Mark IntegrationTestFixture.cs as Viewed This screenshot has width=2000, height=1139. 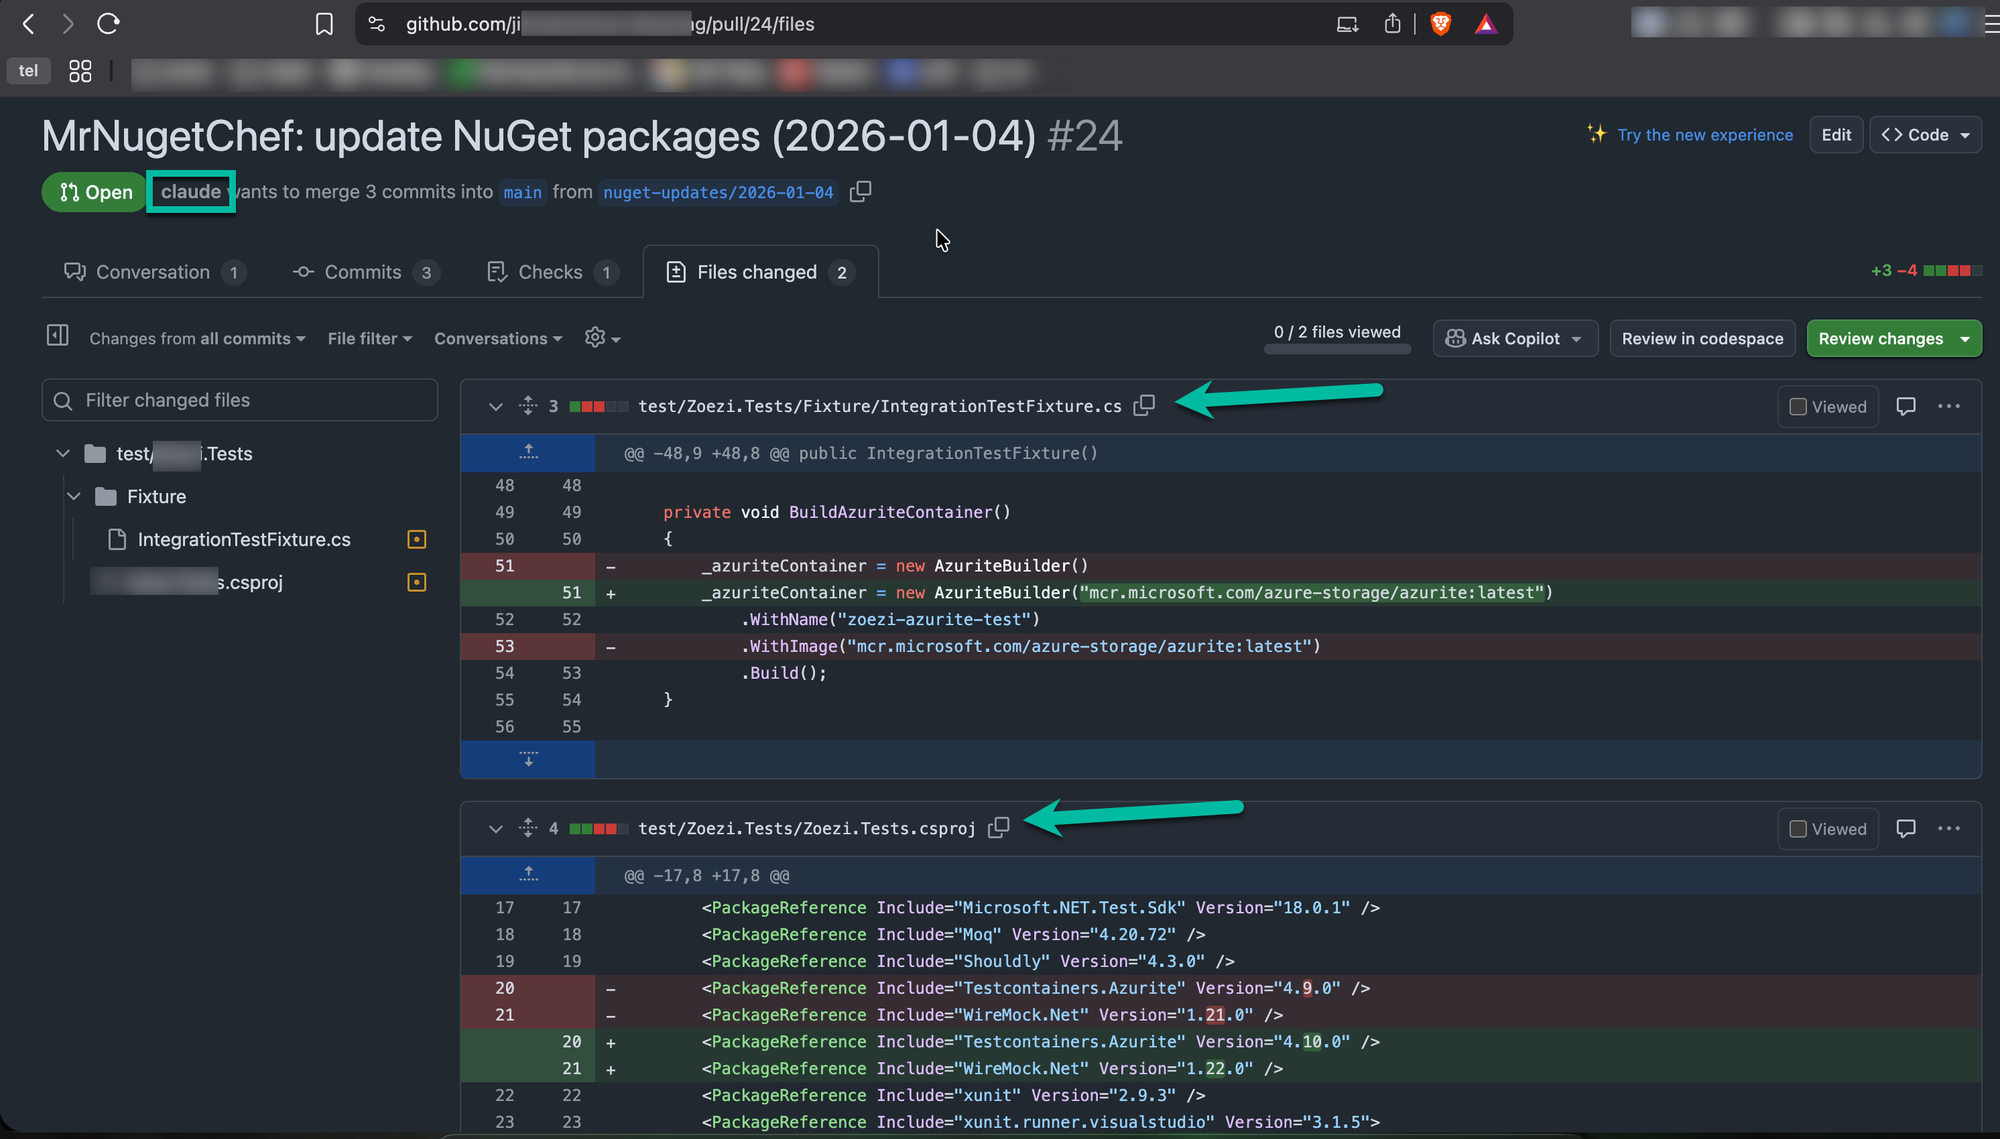click(1798, 407)
